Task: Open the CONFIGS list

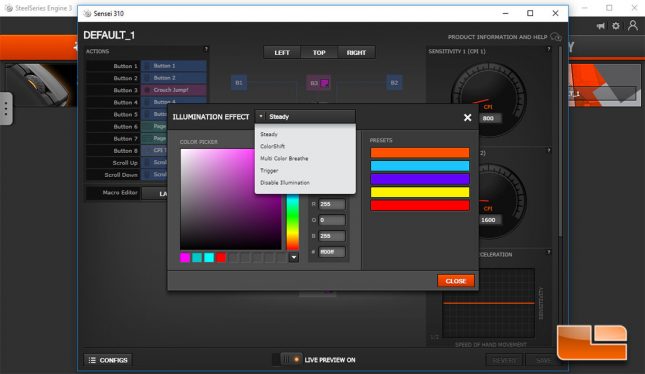Action: click(x=108, y=360)
